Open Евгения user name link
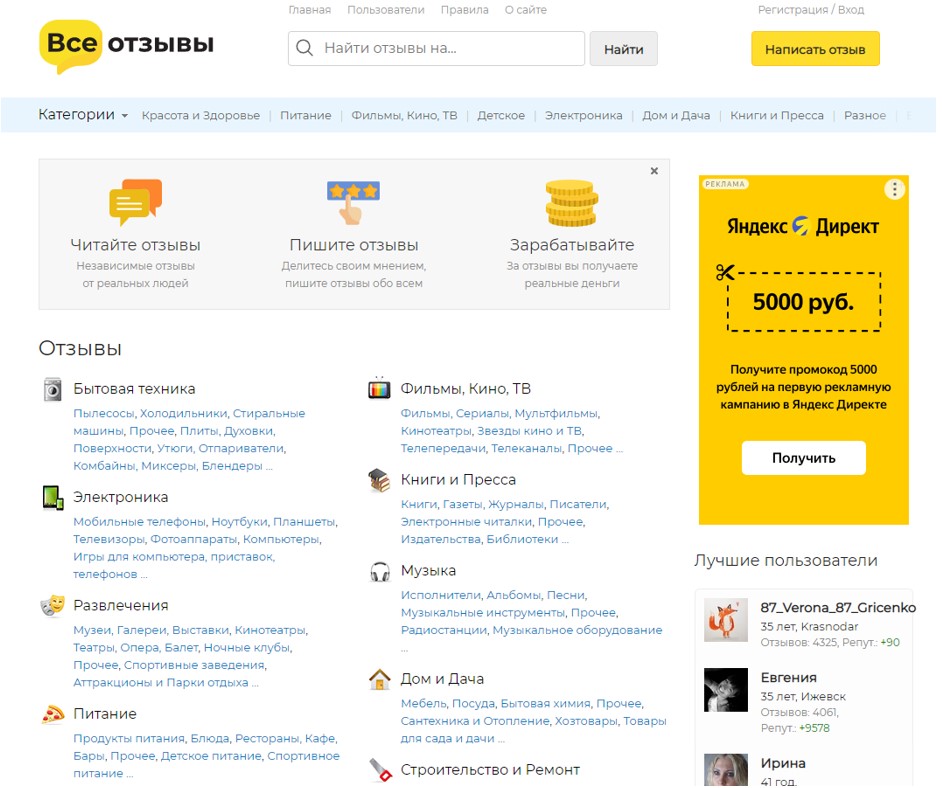 pyautogui.click(x=788, y=677)
